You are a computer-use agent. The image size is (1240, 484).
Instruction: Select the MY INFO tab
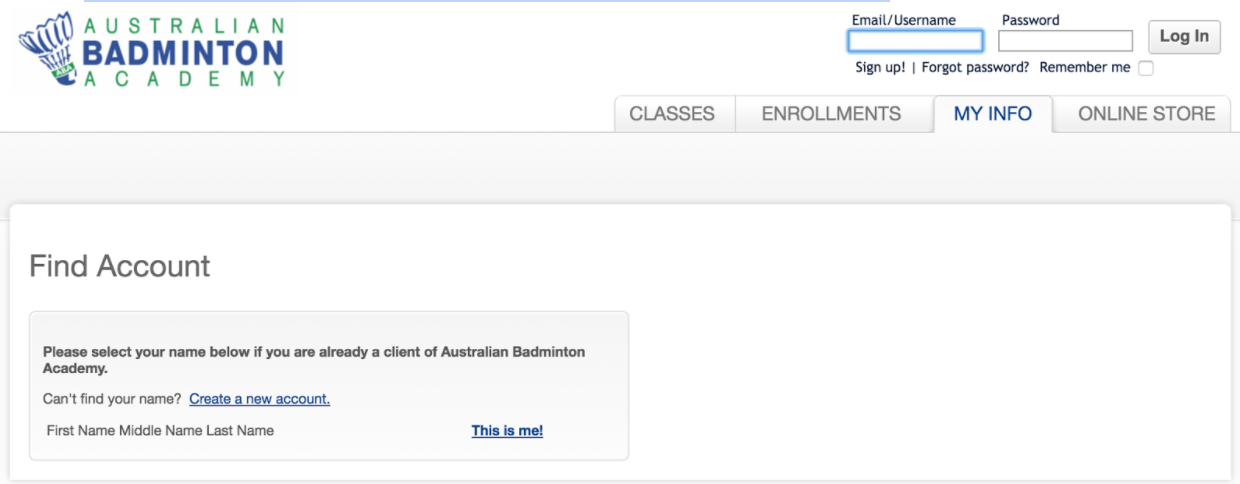tap(993, 114)
